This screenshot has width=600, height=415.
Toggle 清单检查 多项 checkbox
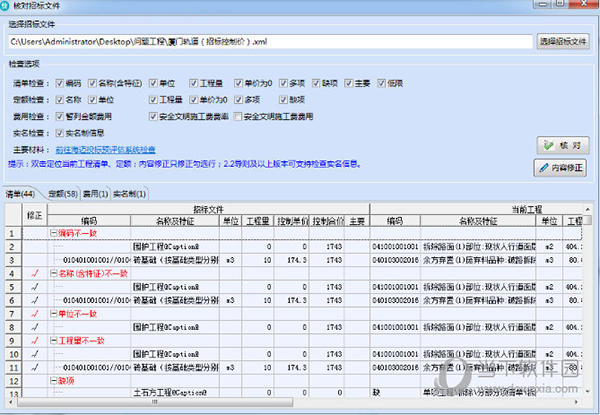point(283,83)
